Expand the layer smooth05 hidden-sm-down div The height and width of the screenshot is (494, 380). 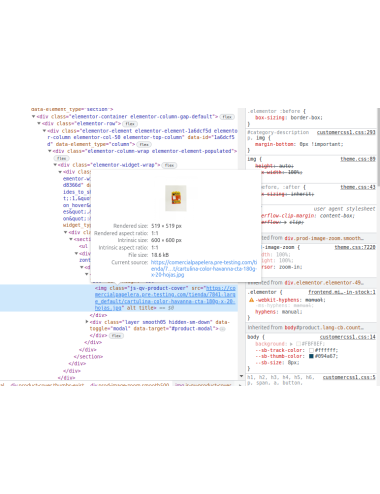click(87, 322)
